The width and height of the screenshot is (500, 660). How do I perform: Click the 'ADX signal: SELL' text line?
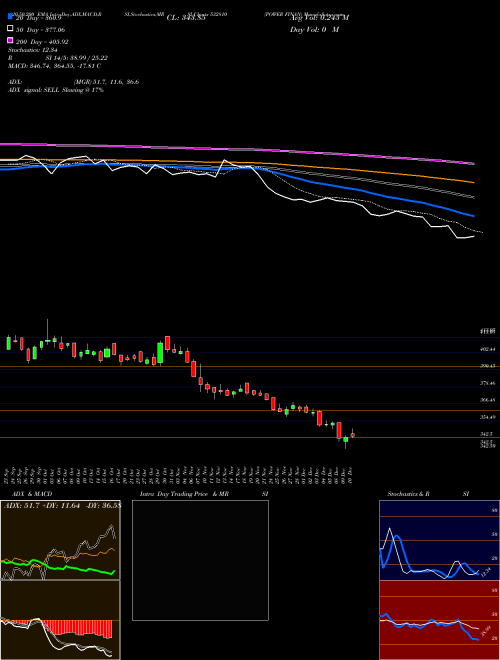[56, 90]
